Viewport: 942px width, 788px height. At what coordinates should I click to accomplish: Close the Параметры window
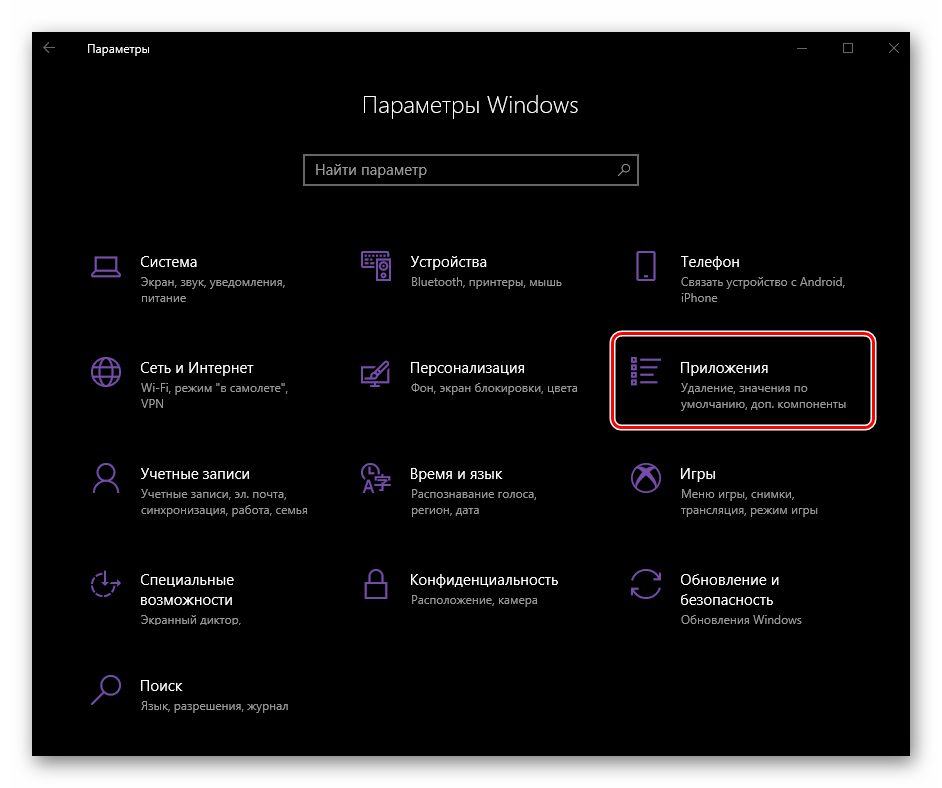[894, 48]
